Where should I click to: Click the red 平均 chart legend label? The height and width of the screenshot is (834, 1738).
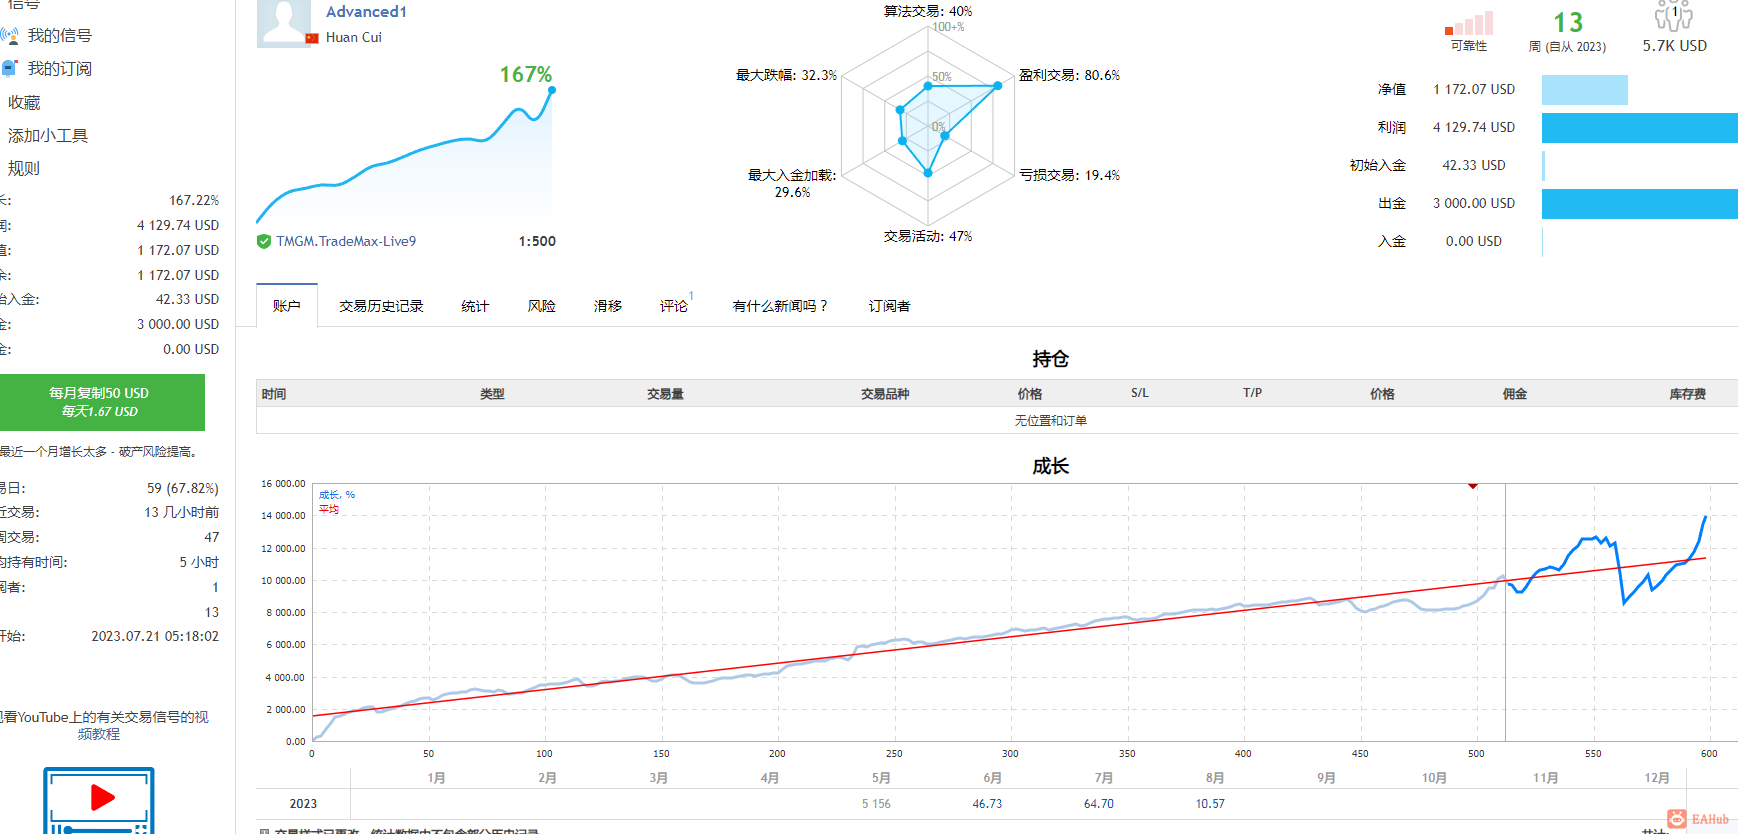point(329,510)
